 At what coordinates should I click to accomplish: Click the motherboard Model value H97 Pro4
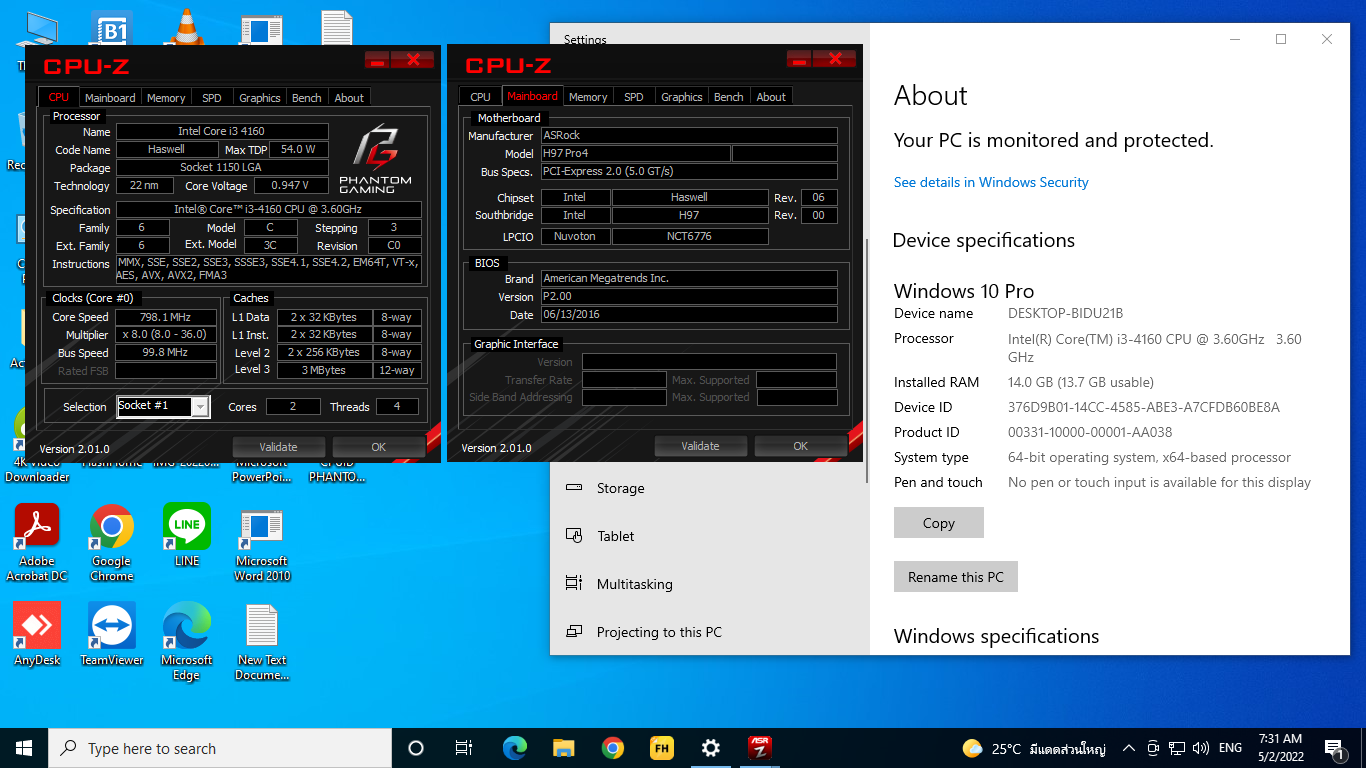634,153
